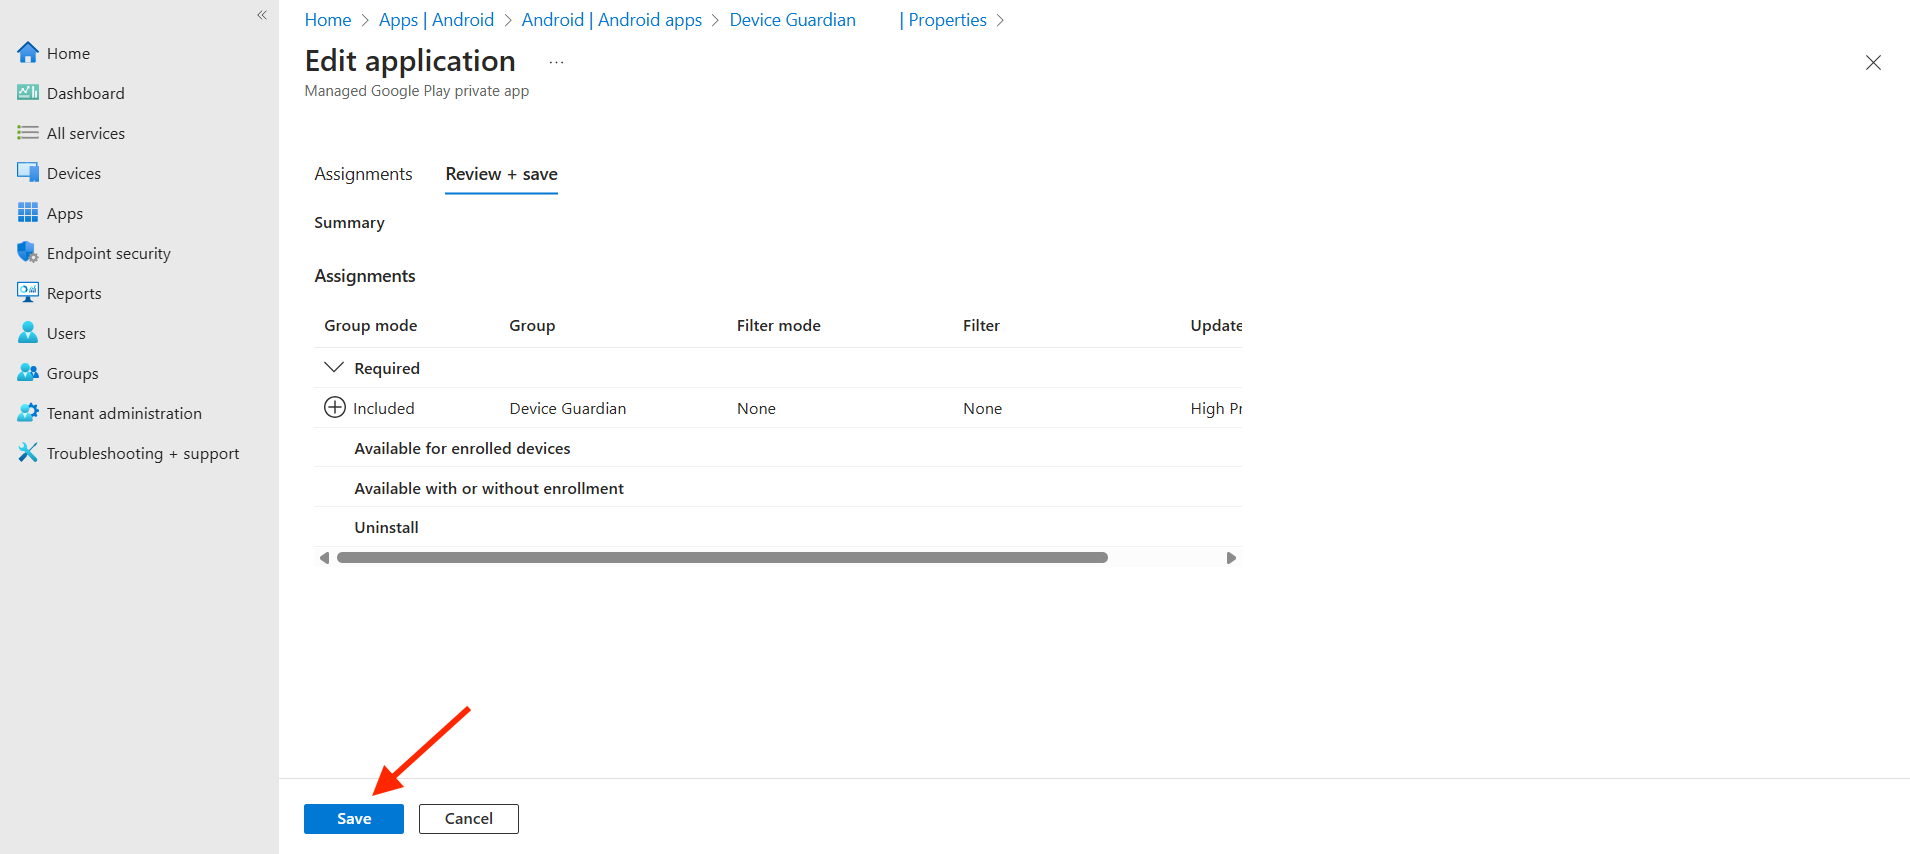Open Tenant administration gear icon
The width and height of the screenshot is (1910, 854).
(28, 413)
